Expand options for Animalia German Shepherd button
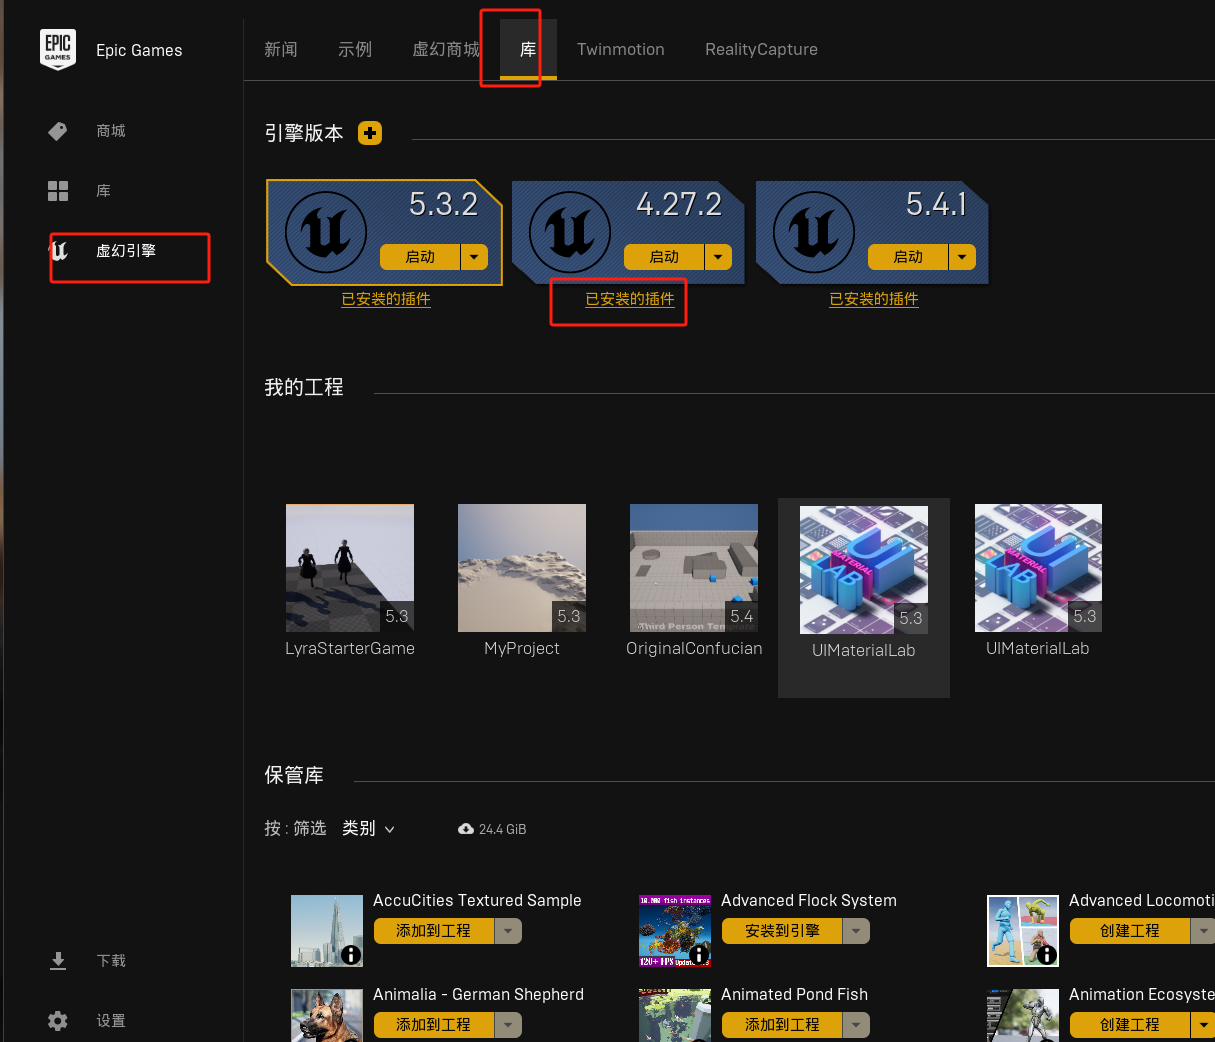The image size is (1215, 1042). coord(509,1025)
